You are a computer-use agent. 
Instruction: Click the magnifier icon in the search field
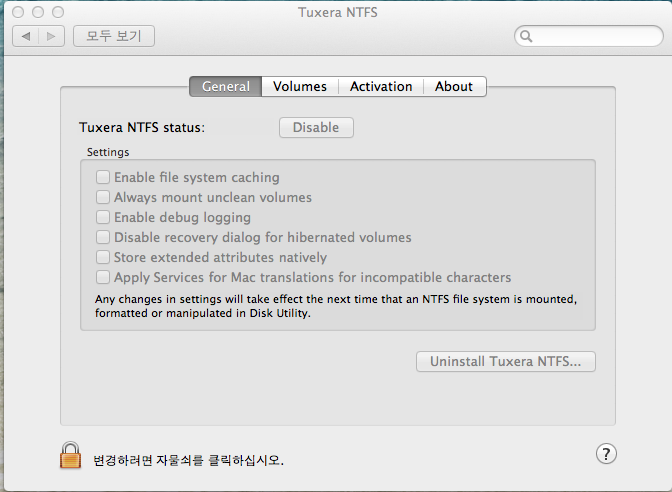point(526,36)
